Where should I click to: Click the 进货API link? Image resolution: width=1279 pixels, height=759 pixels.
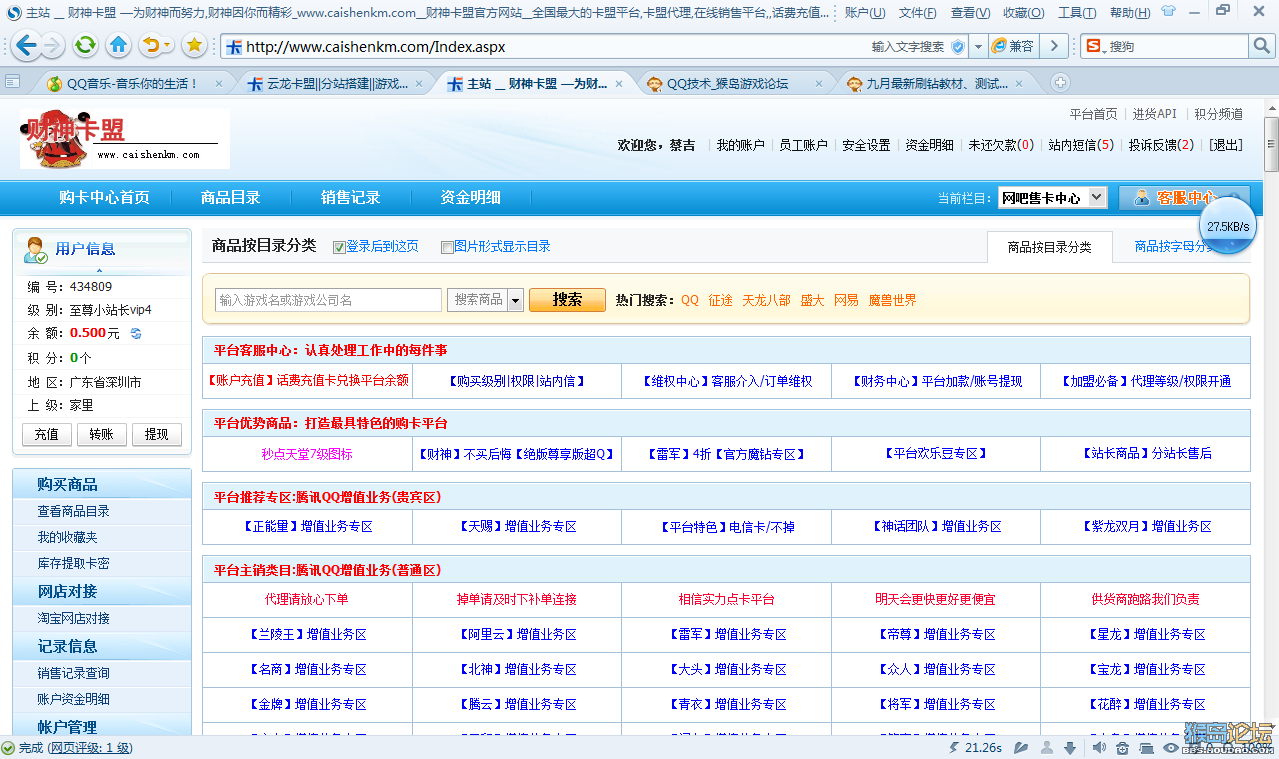(x=1155, y=114)
